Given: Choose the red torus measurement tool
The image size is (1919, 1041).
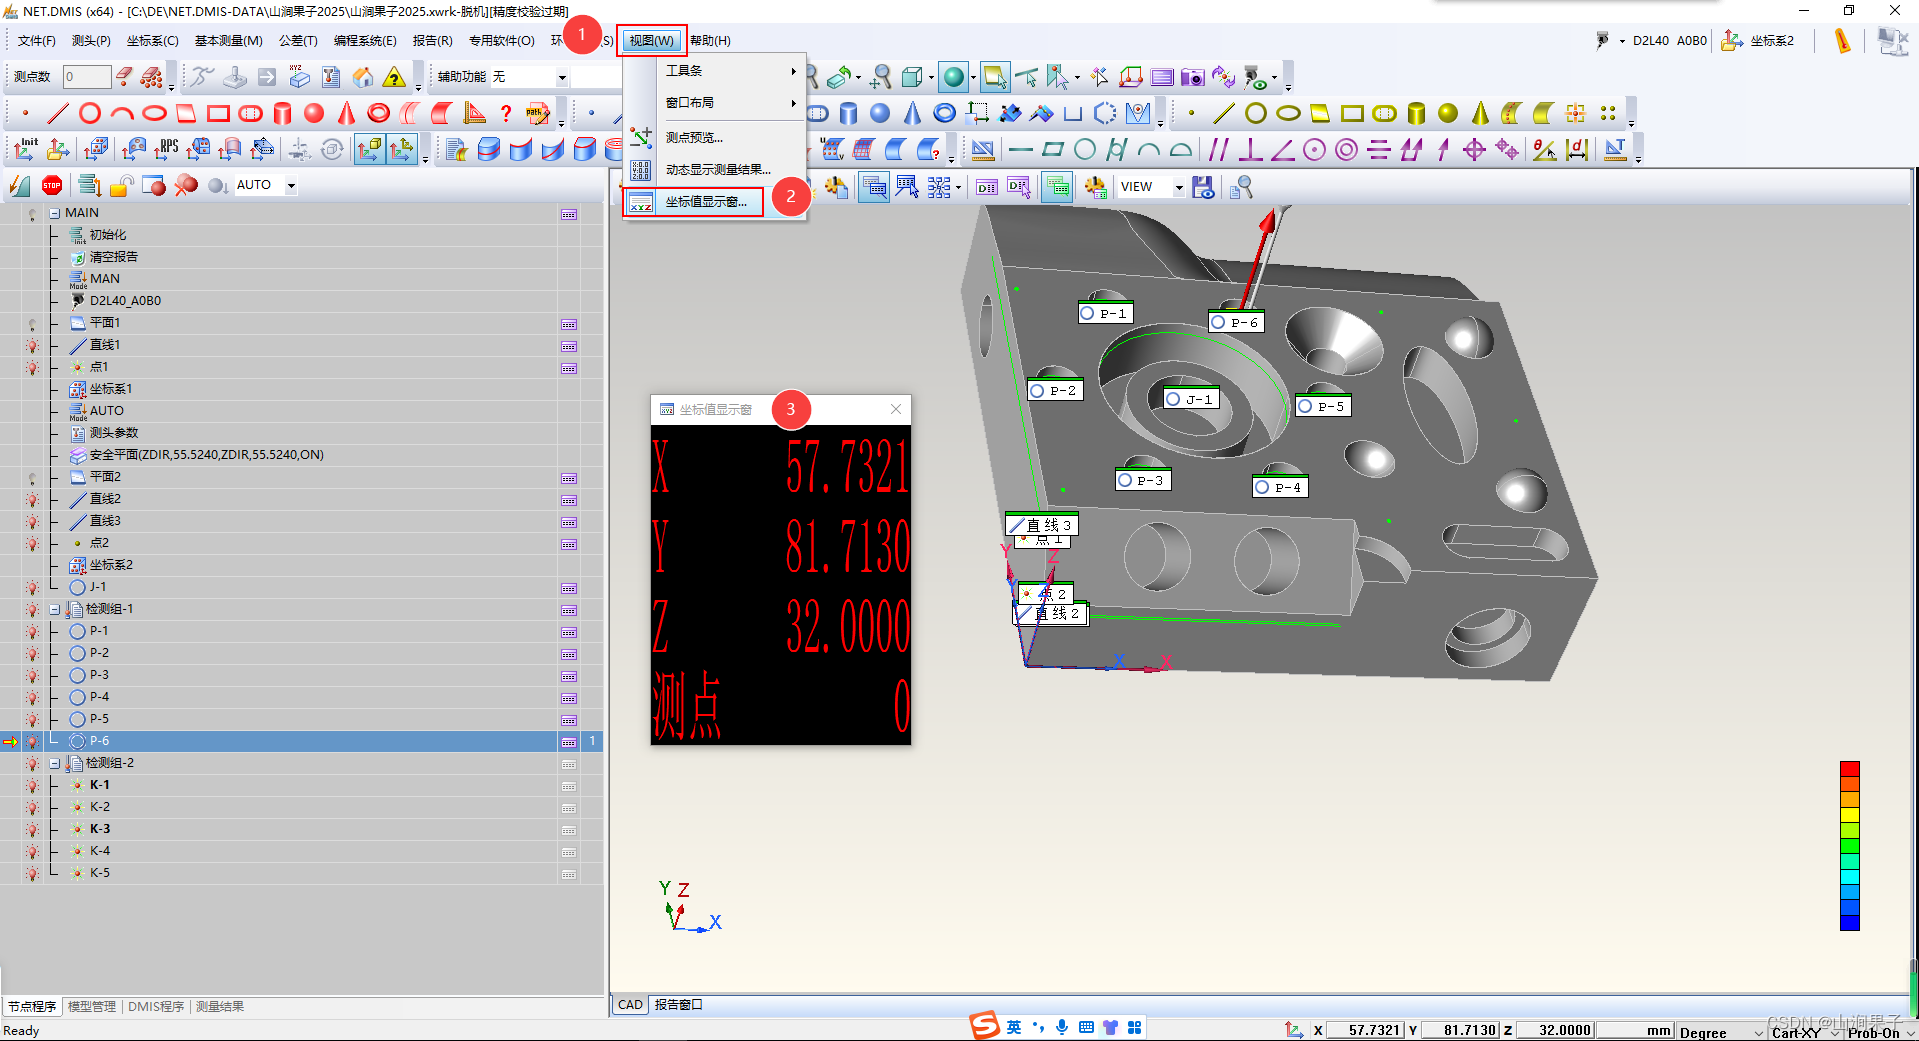Looking at the screenshot, I should [378, 113].
